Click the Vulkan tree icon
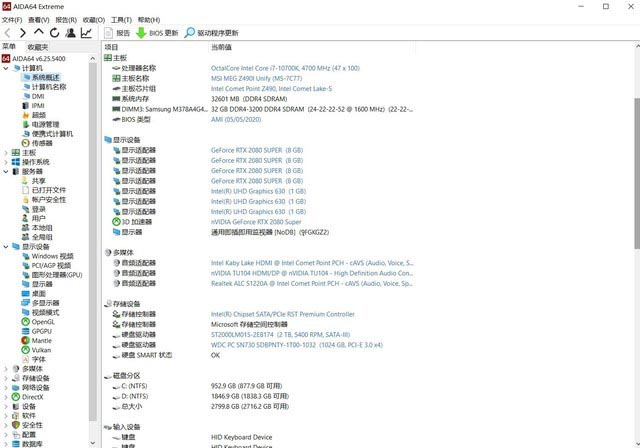Image resolution: width=640 pixels, height=448 pixels. (26, 350)
